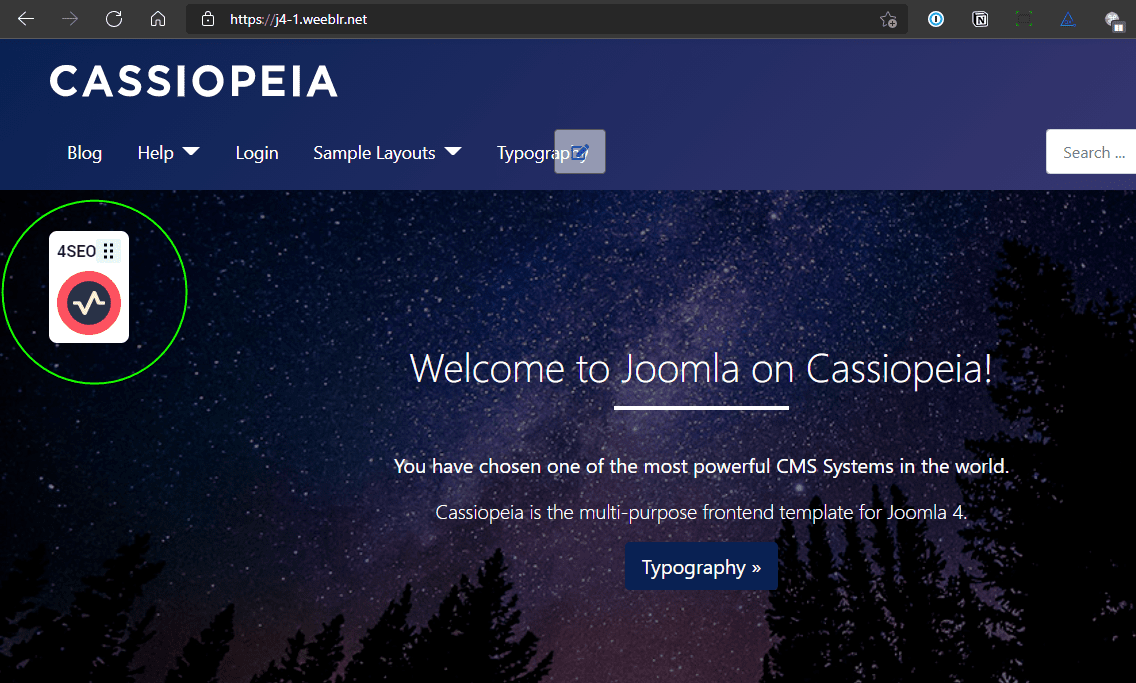Screen dimensions: 1136x683
Task: Open the Help menu item
Action: (156, 153)
